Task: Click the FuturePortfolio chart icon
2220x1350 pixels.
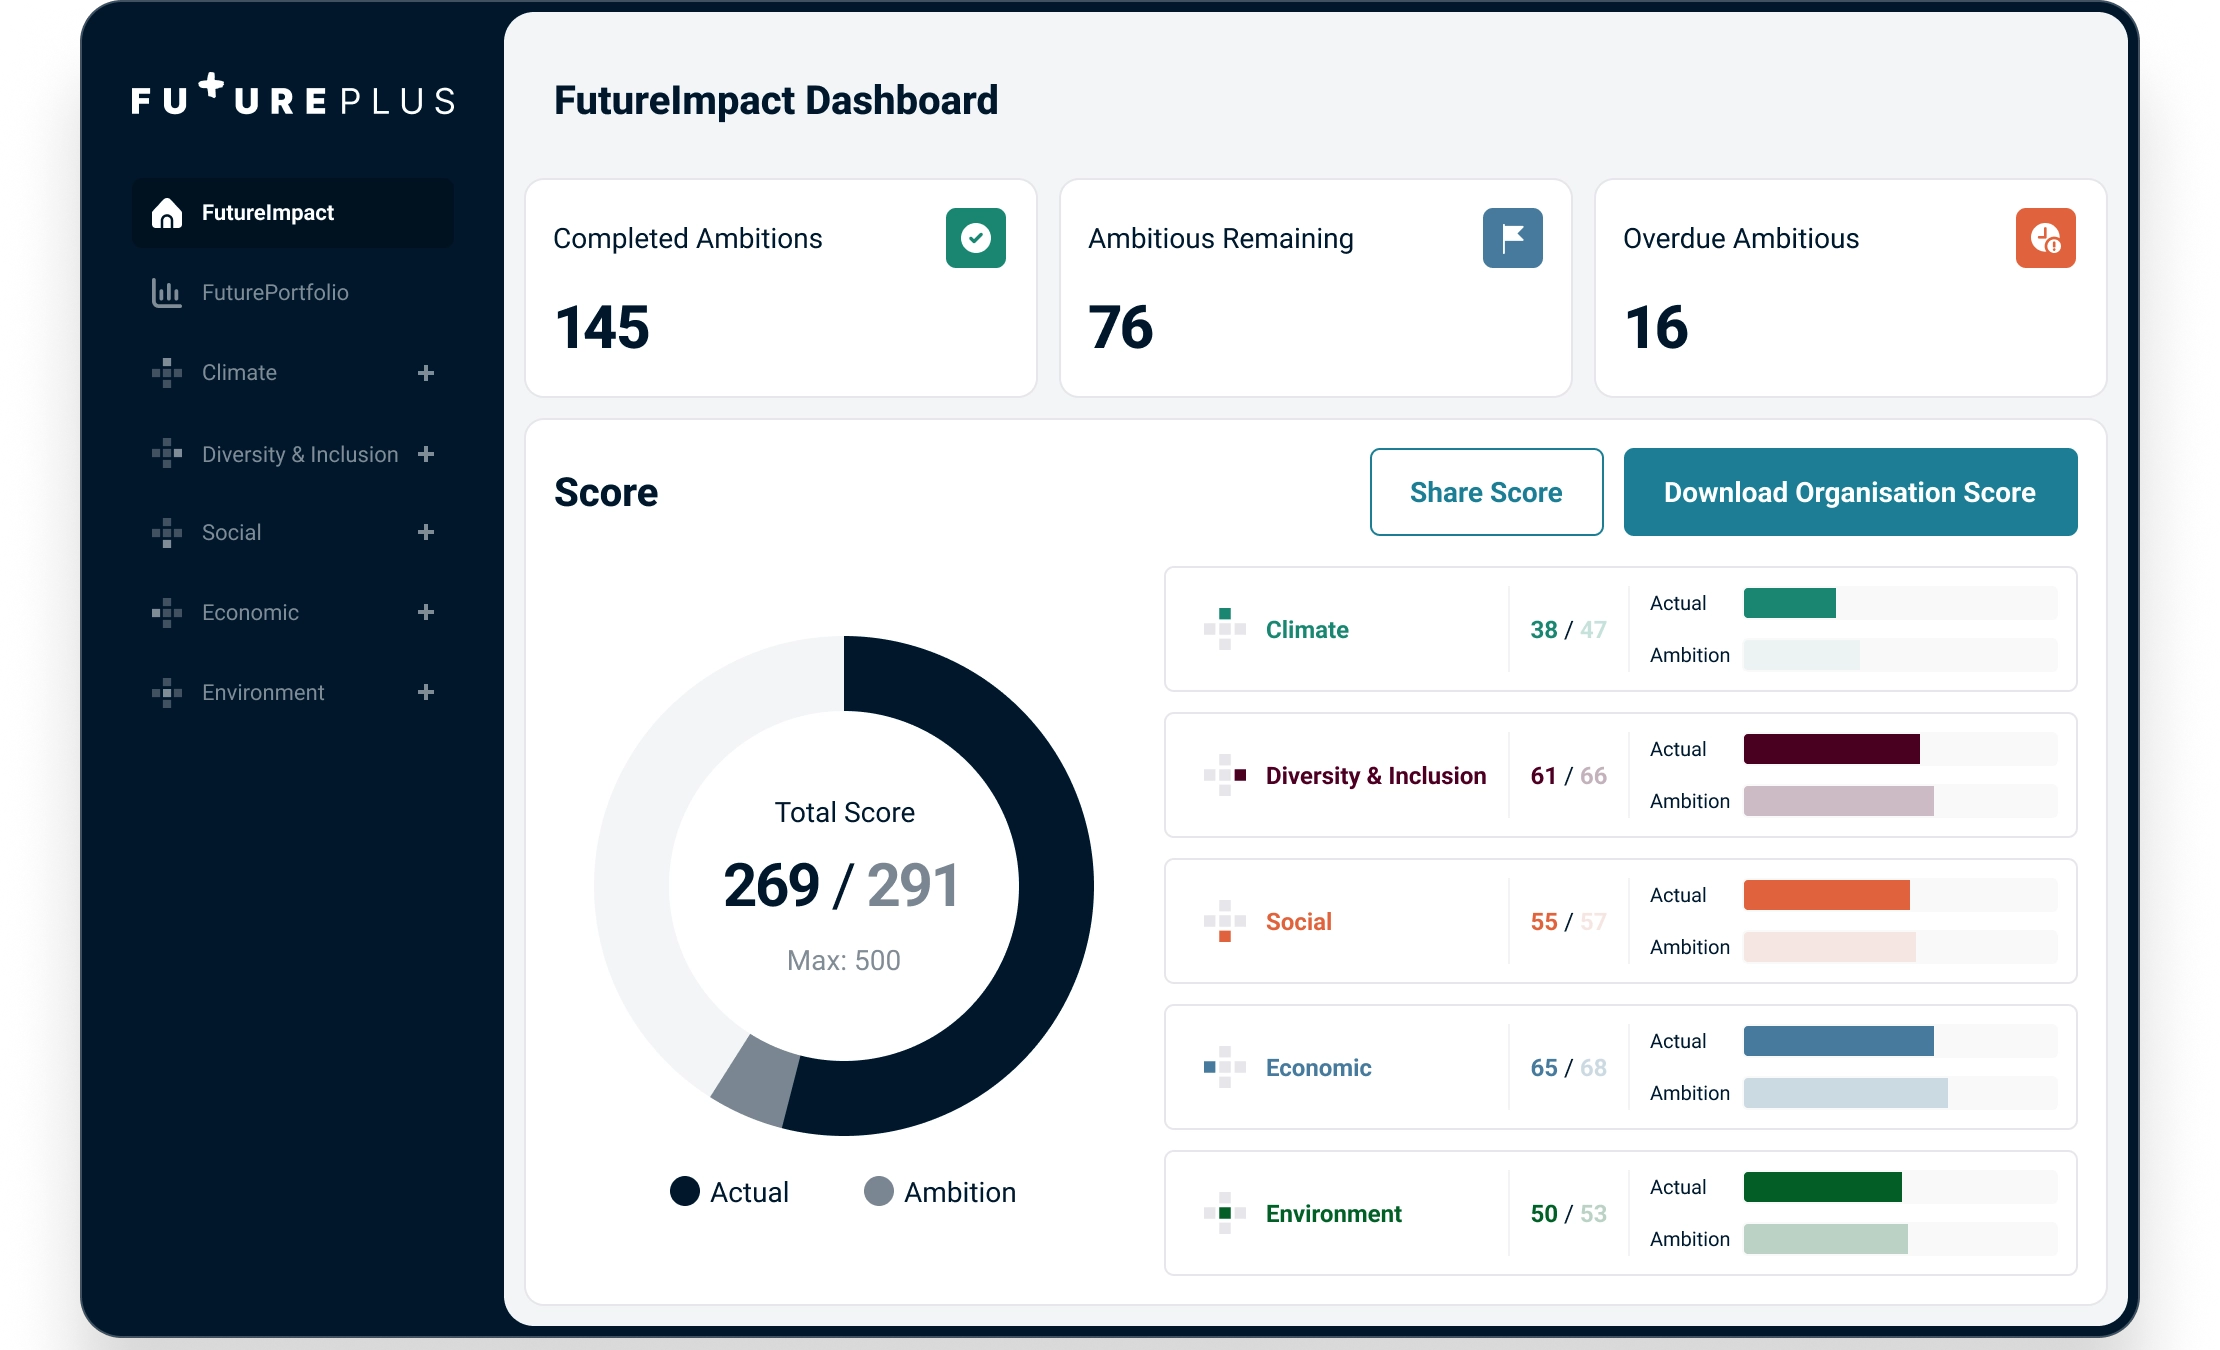Action: point(166,292)
